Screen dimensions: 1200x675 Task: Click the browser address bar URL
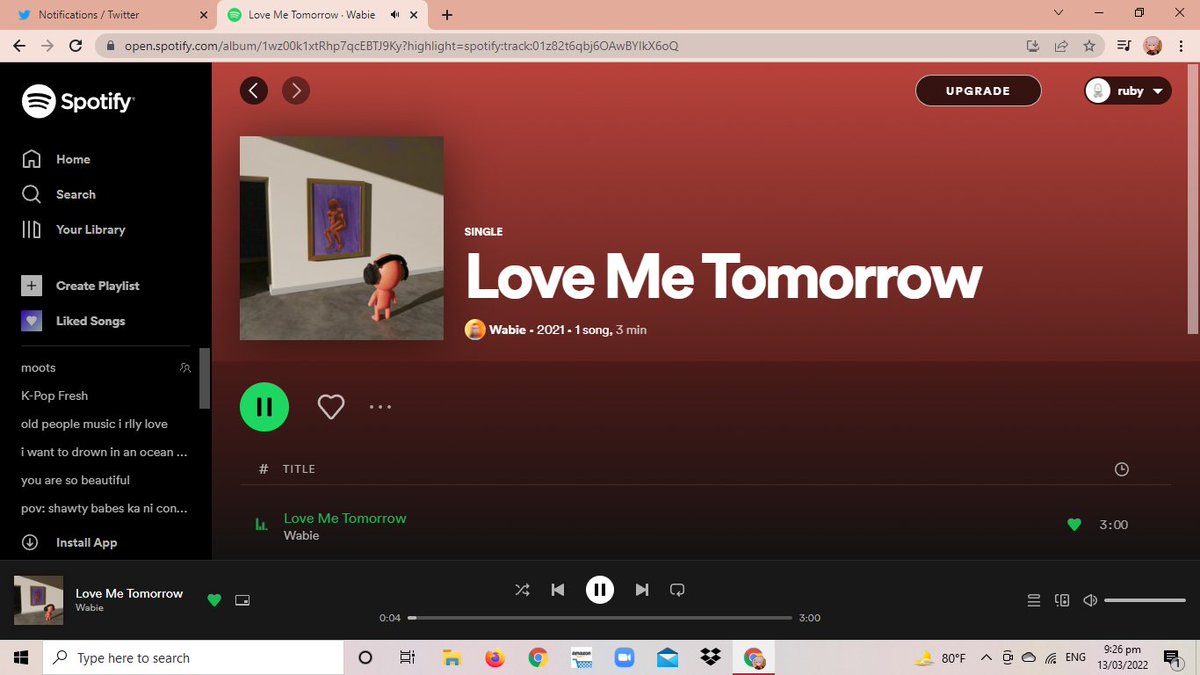point(401,46)
